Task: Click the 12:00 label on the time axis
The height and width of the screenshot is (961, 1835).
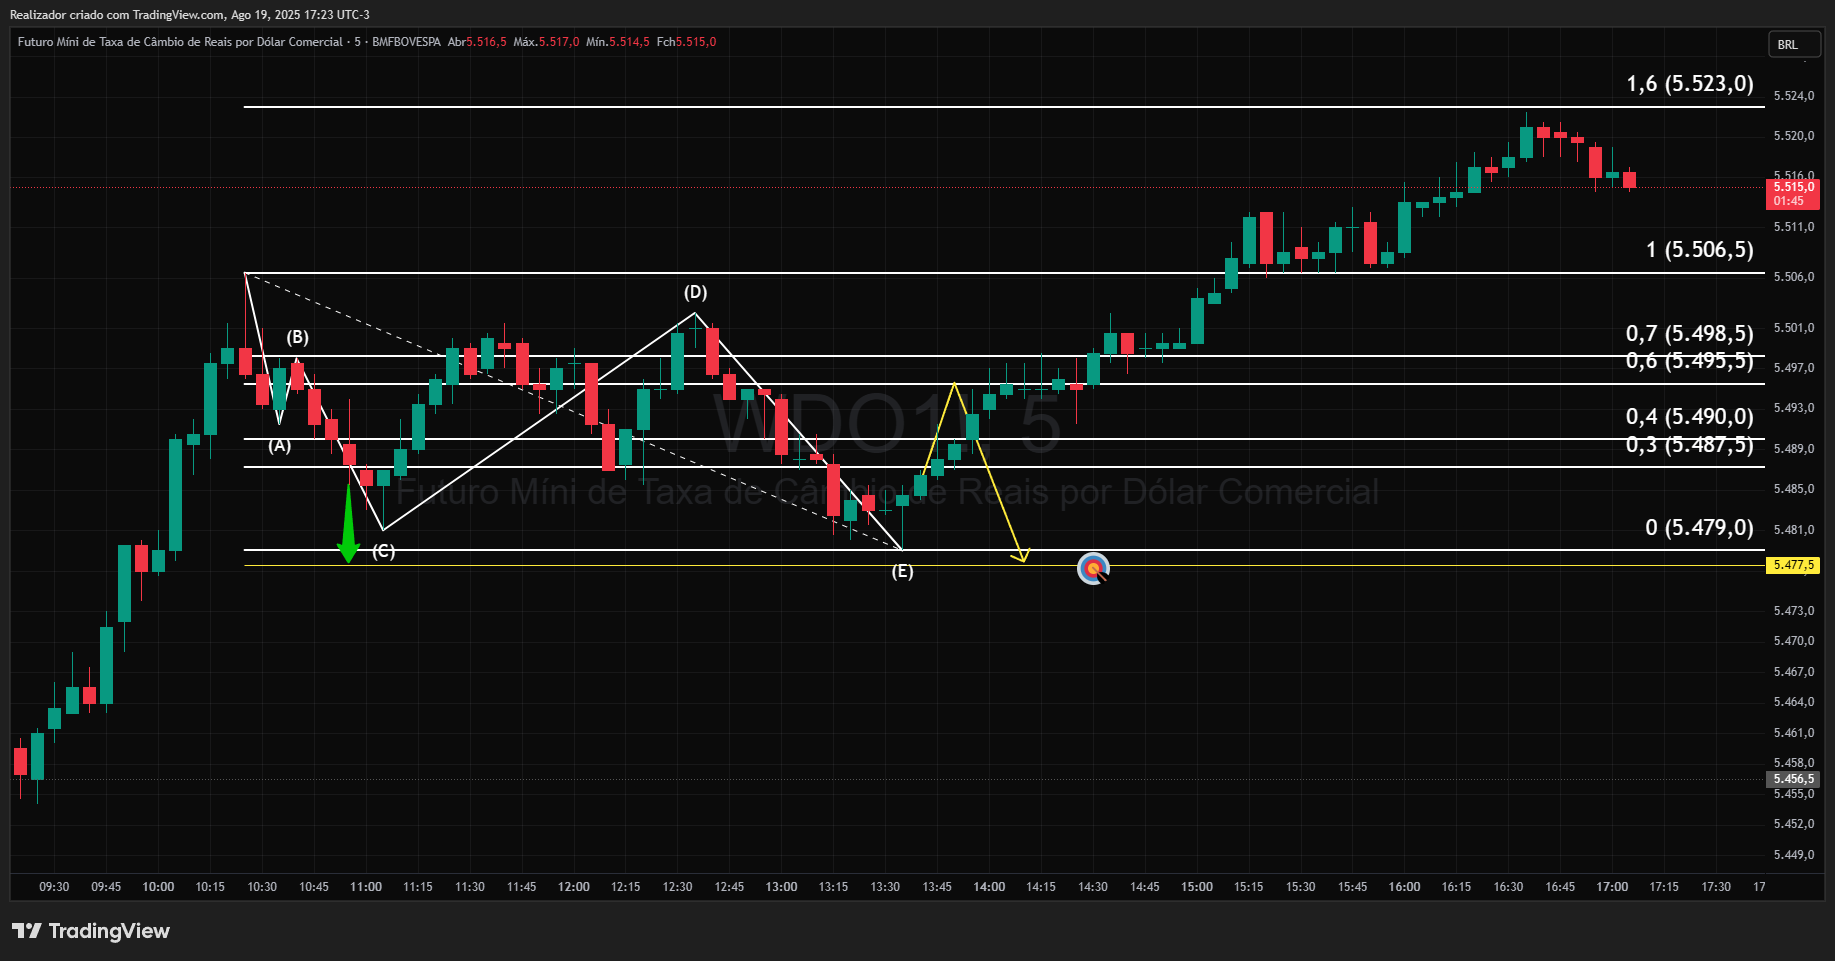Action: tap(574, 887)
